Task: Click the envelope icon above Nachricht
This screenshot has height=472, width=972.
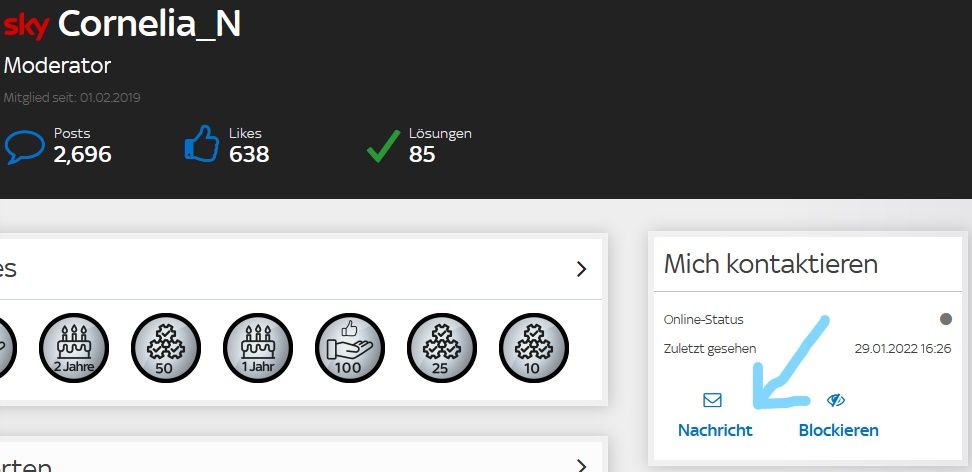Action: coord(713,400)
